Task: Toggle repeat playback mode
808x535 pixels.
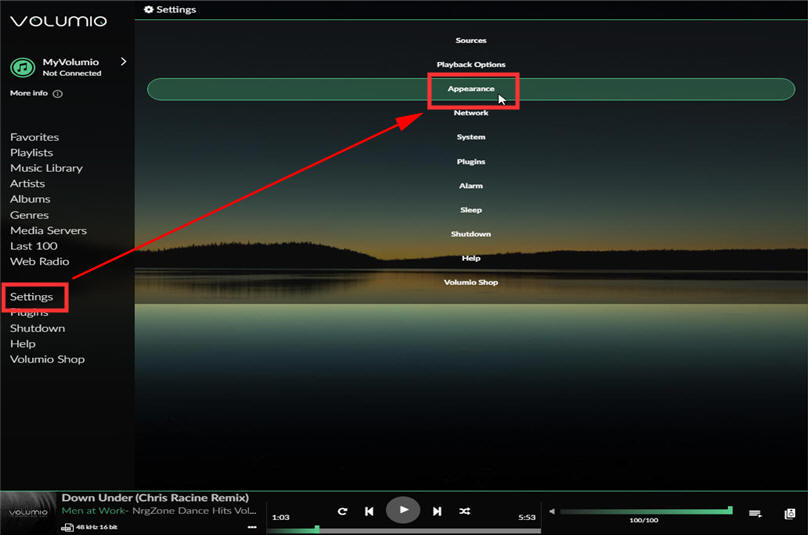Action: 342,511
